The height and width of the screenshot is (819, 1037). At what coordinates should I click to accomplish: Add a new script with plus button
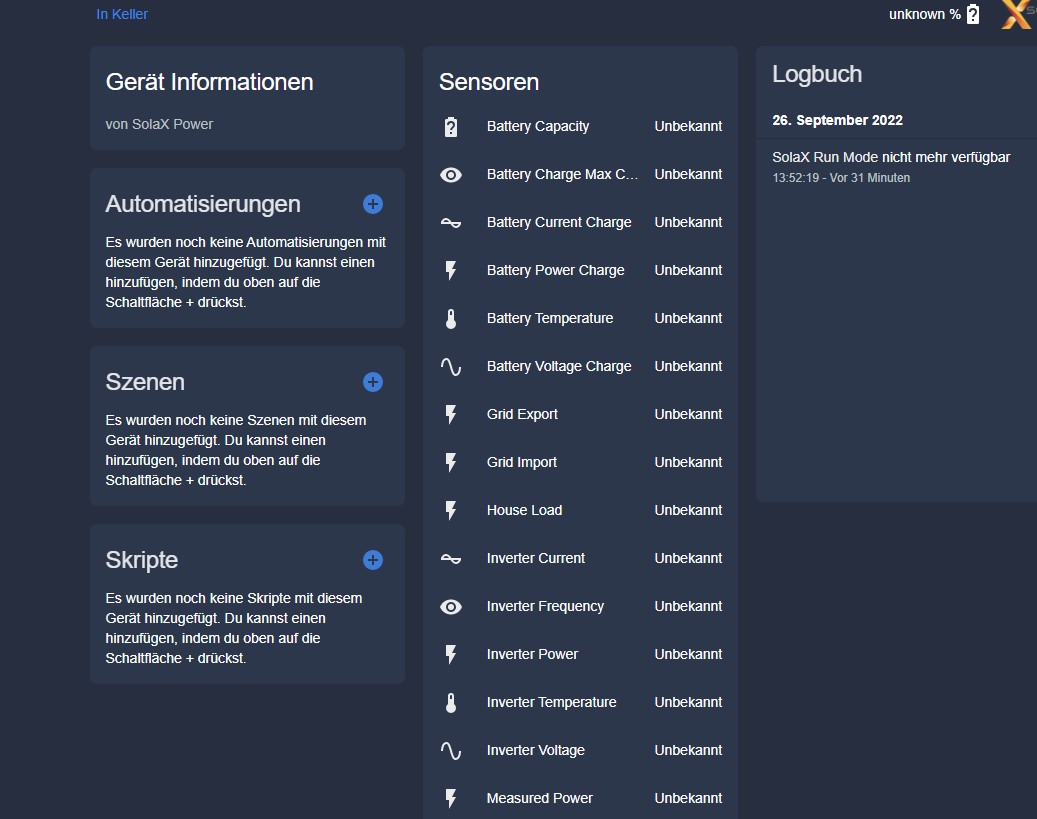373,560
